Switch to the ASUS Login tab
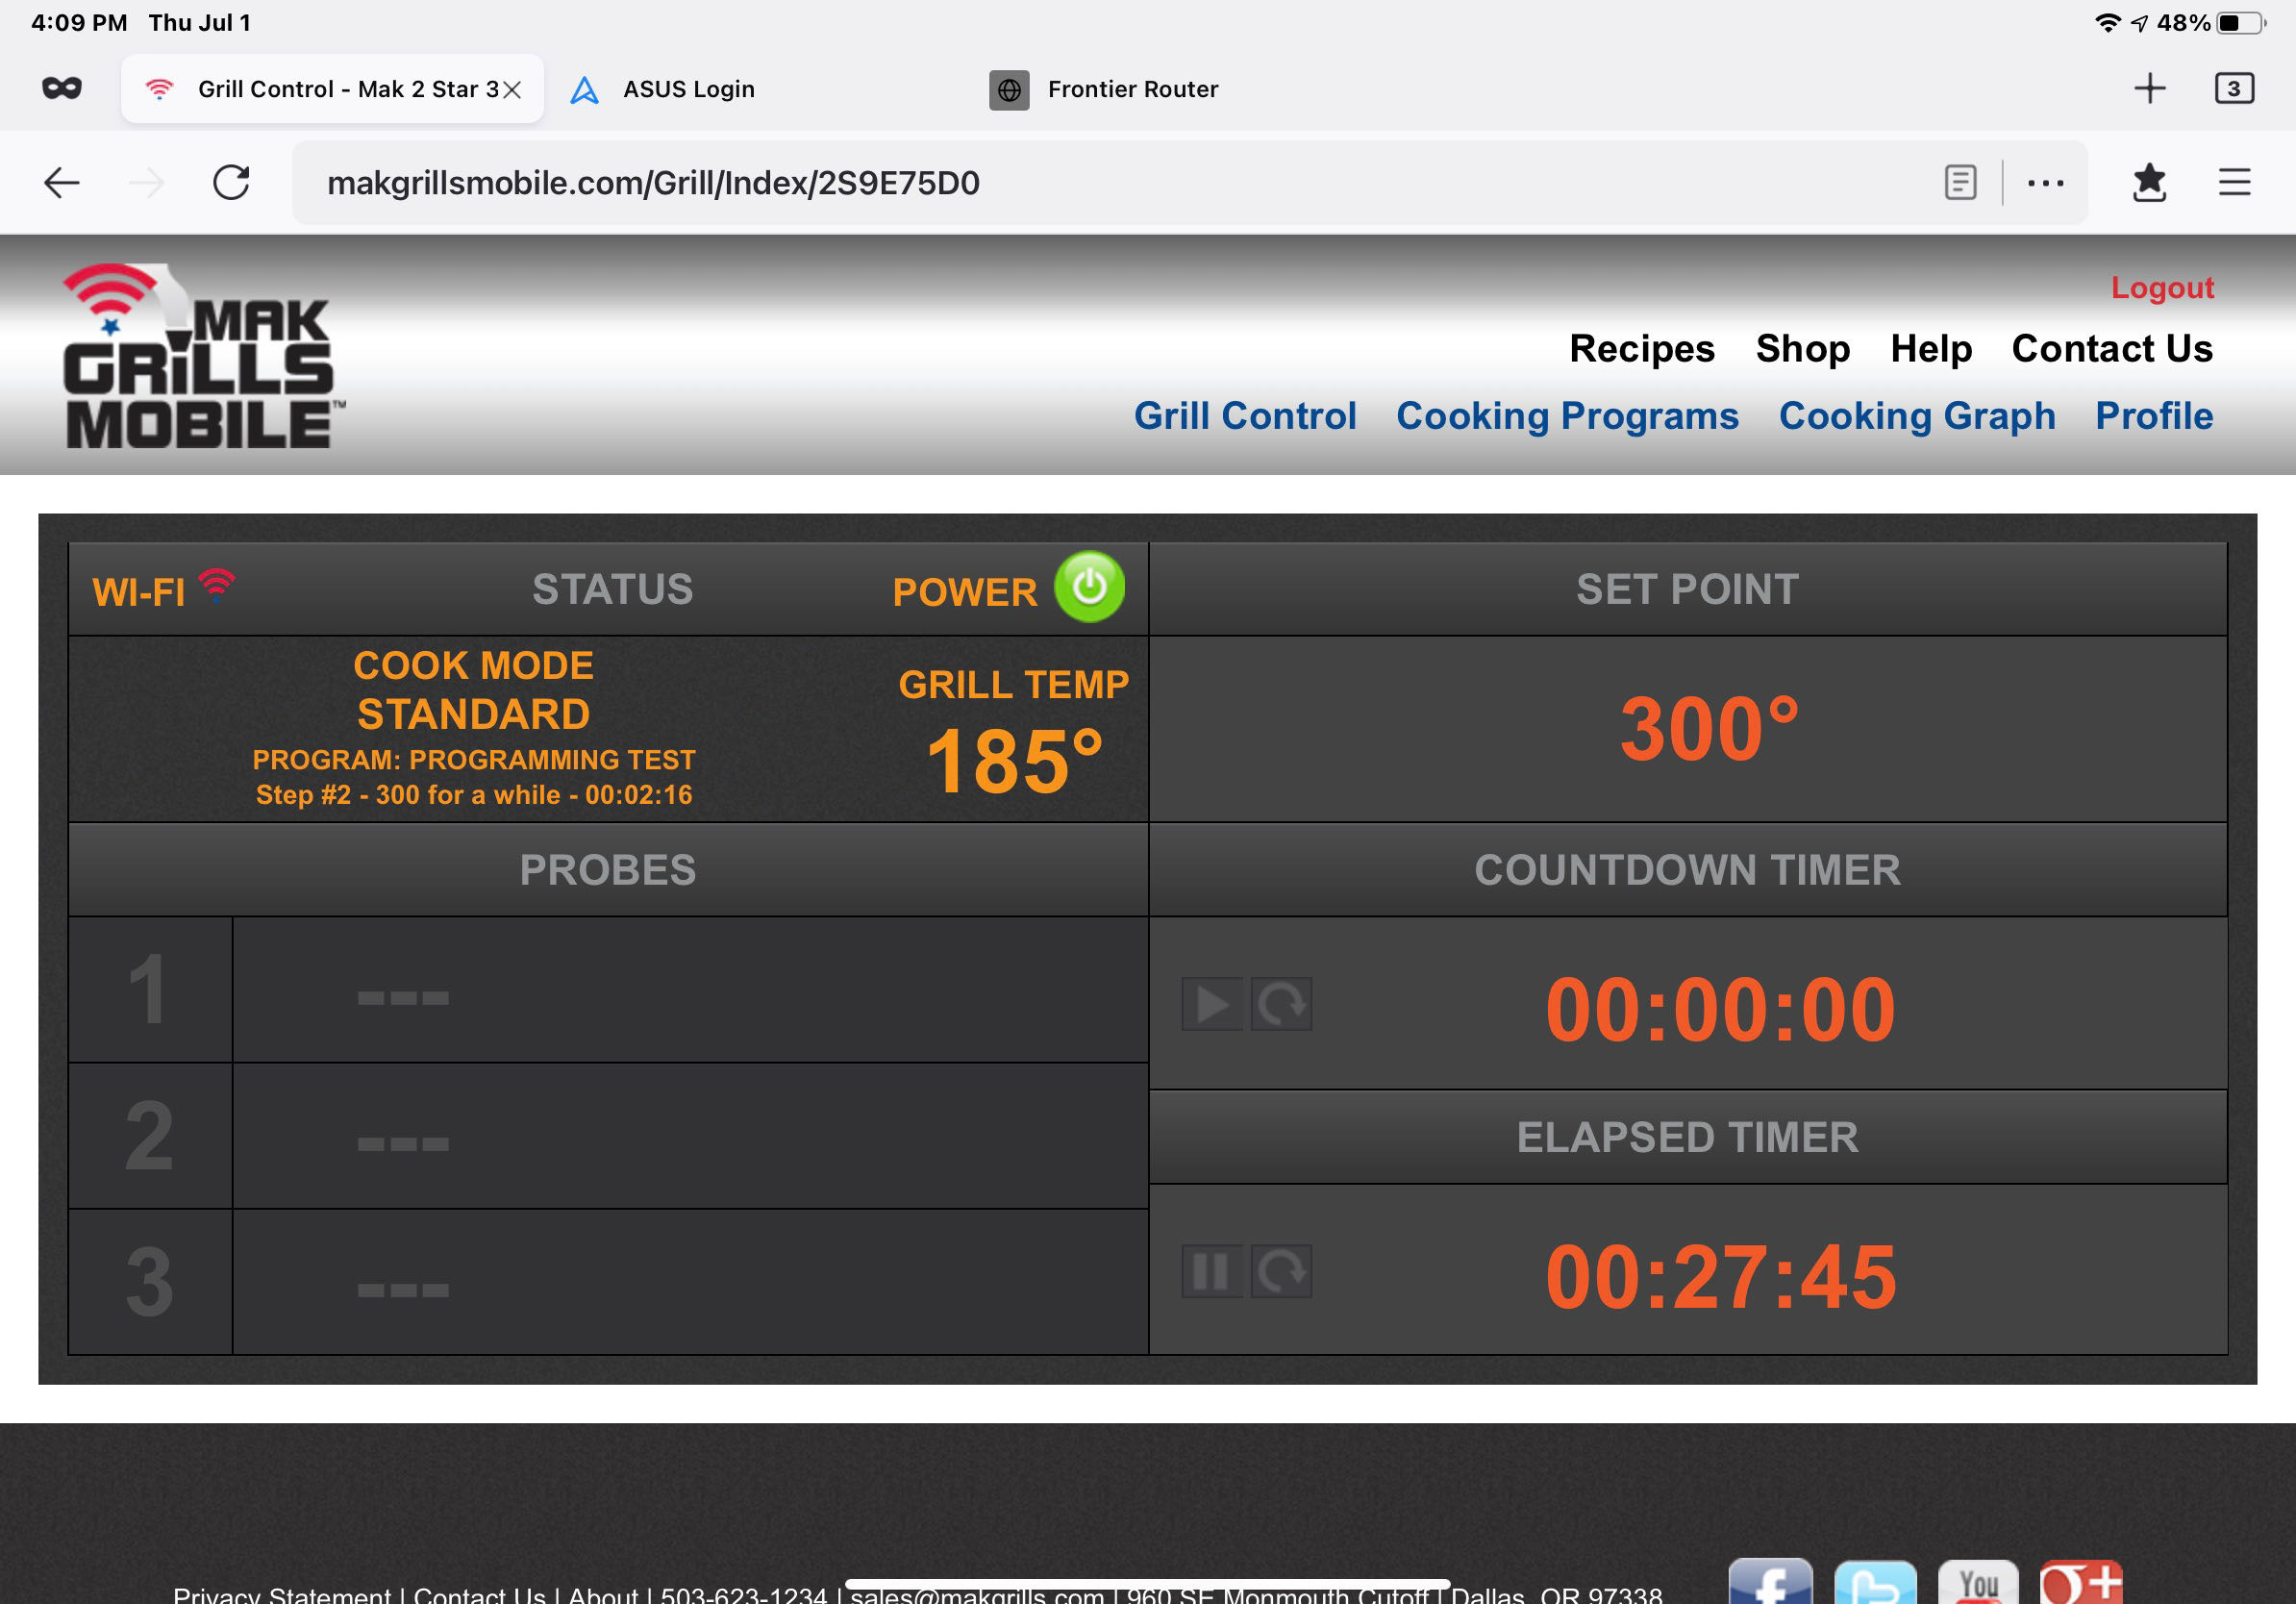 [688, 89]
